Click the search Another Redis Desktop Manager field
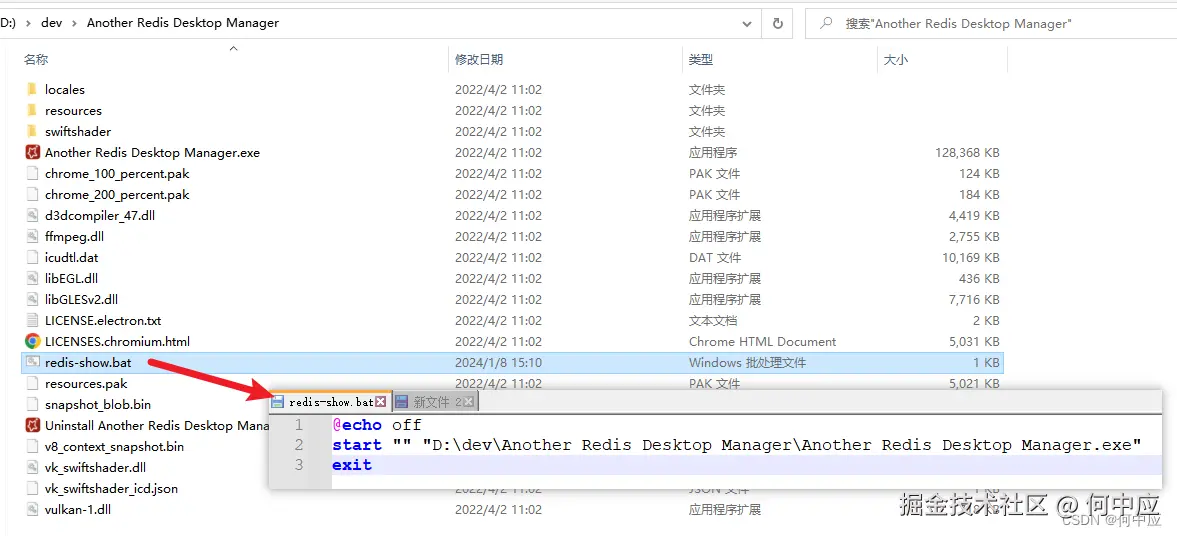Screen dimensions: 1177x536 coord(991,23)
